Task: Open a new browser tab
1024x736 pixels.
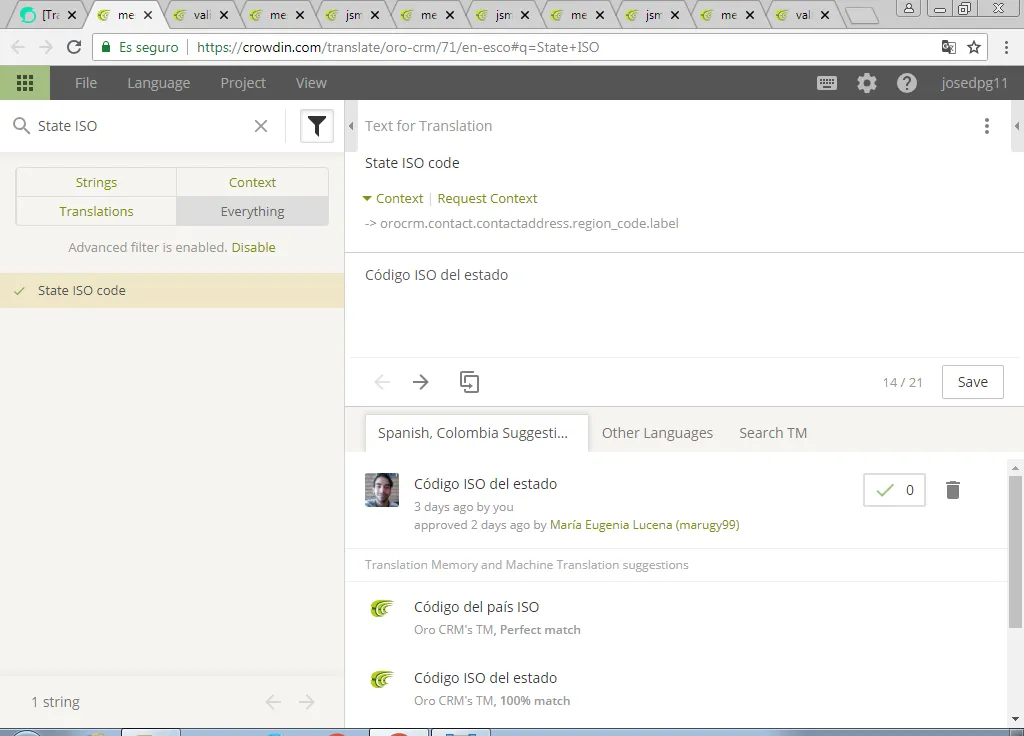Action: click(x=861, y=15)
